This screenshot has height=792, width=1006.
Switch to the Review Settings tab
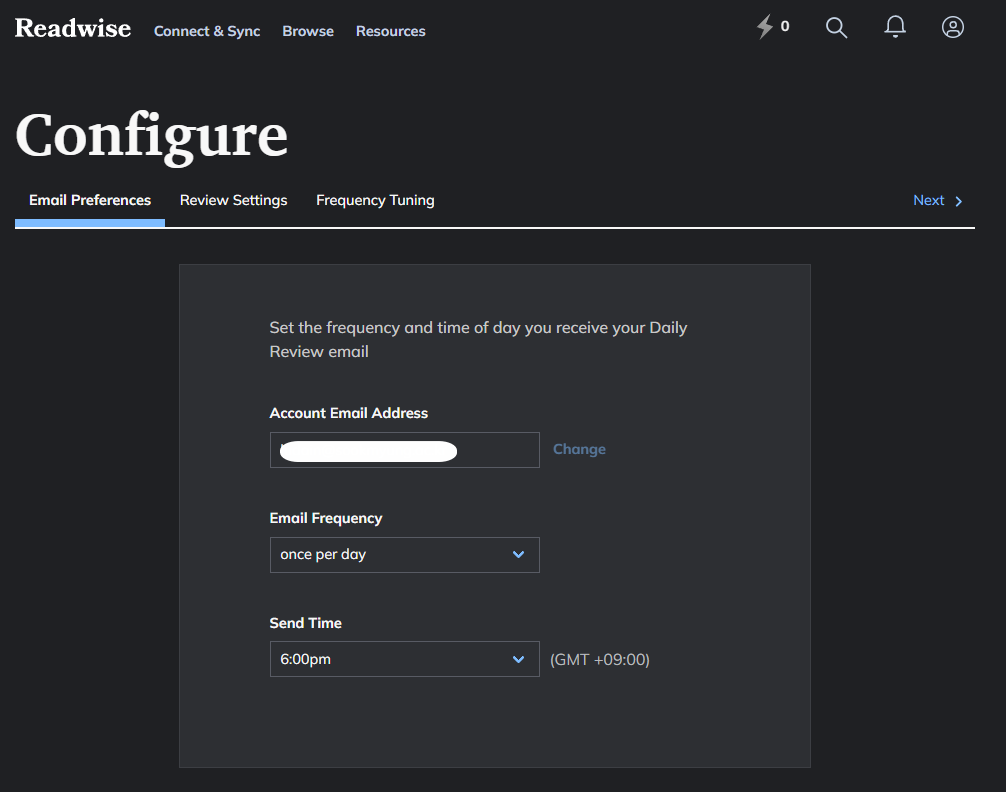click(x=234, y=200)
